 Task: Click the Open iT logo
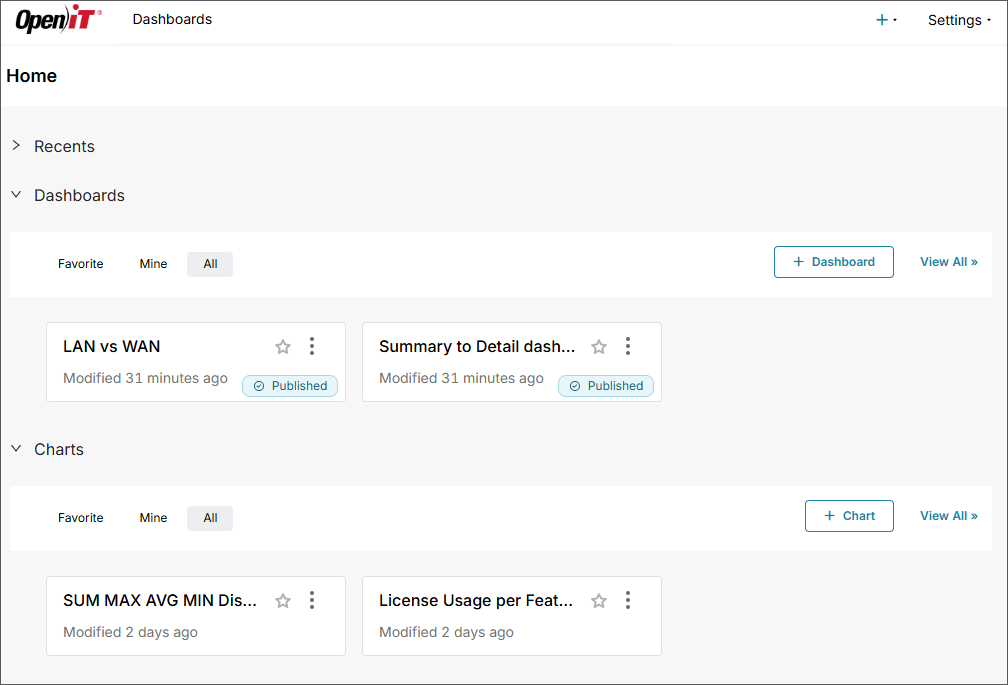pos(58,19)
